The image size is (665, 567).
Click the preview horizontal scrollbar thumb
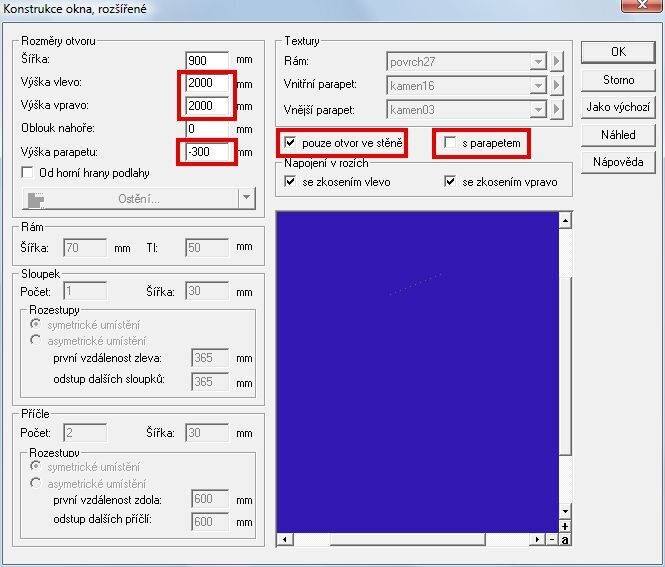(408, 539)
